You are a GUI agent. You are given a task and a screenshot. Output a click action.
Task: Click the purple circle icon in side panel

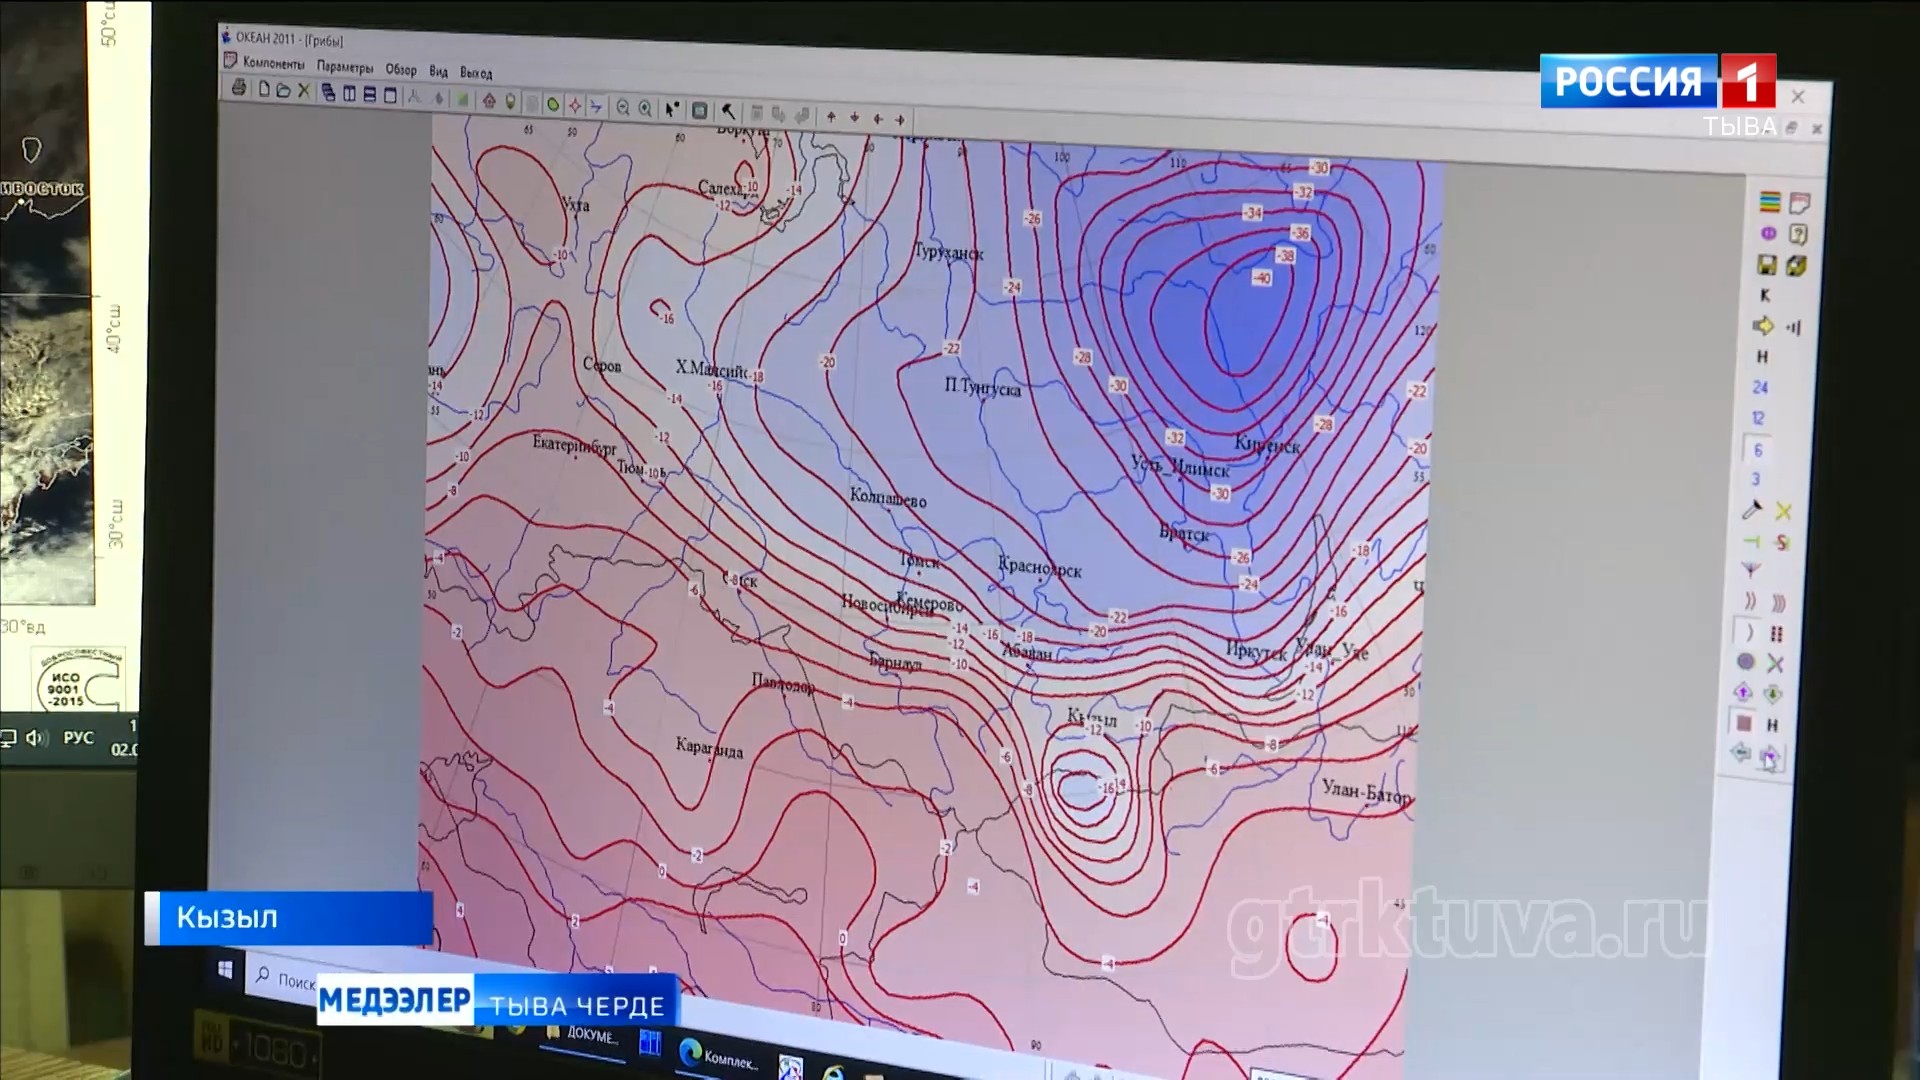tap(1768, 234)
